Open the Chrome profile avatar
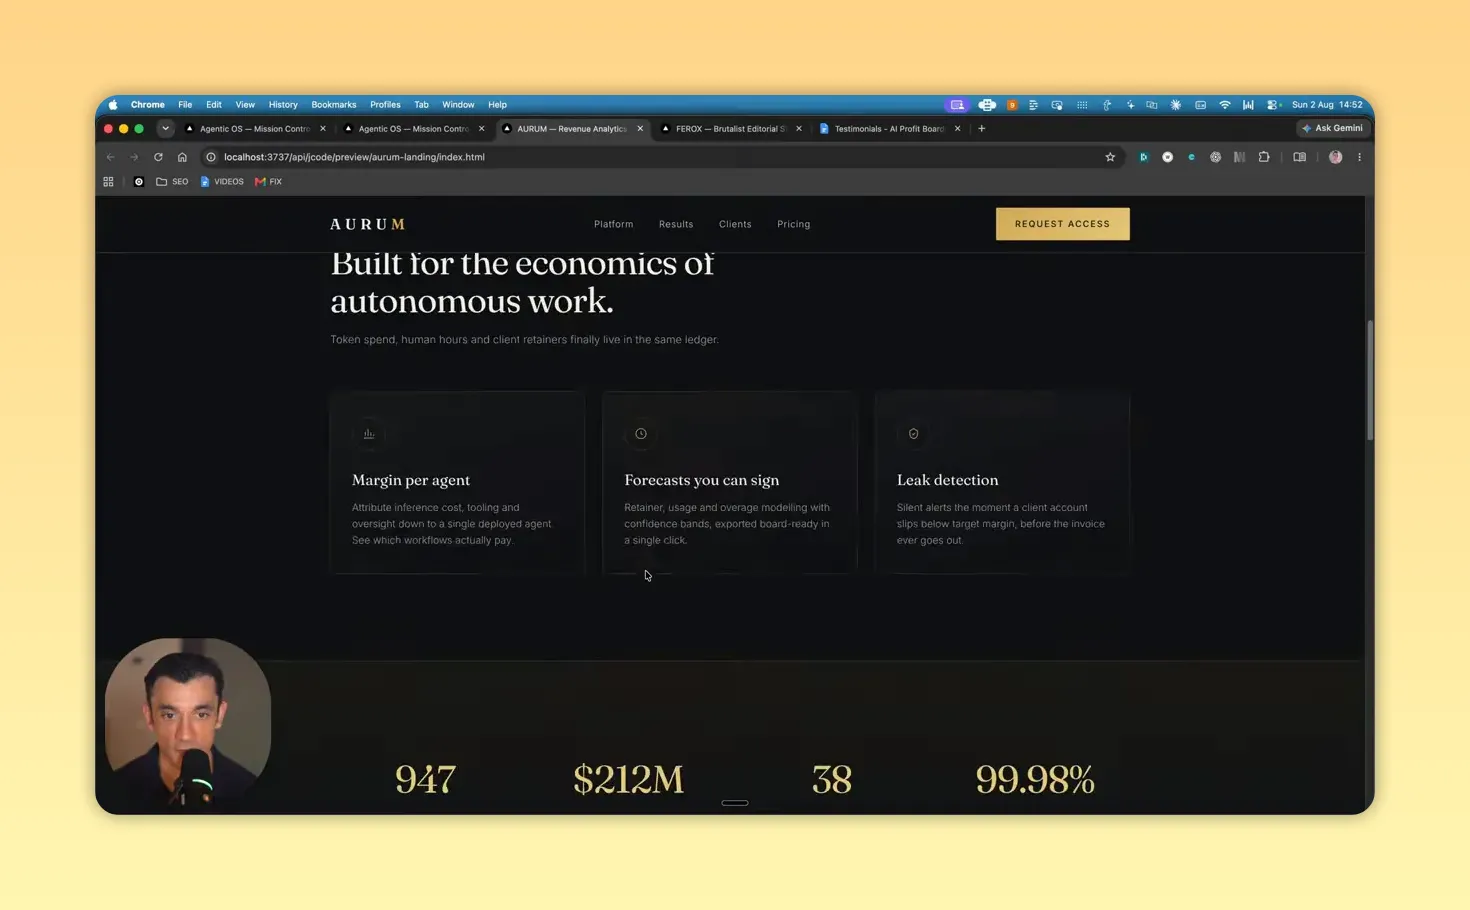1470x910 pixels. pos(1335,157)
